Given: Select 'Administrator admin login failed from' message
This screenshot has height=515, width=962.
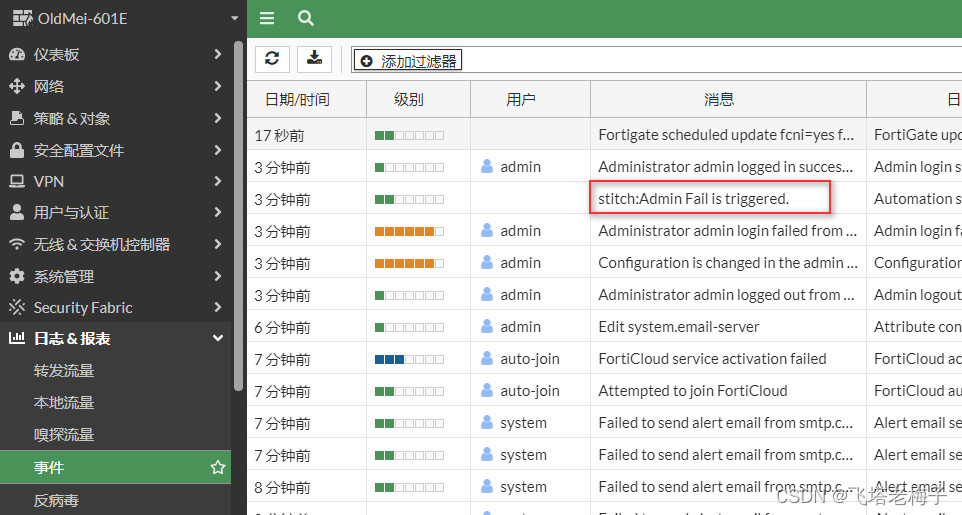Looking at the screenshot, I should coord(727,231).
